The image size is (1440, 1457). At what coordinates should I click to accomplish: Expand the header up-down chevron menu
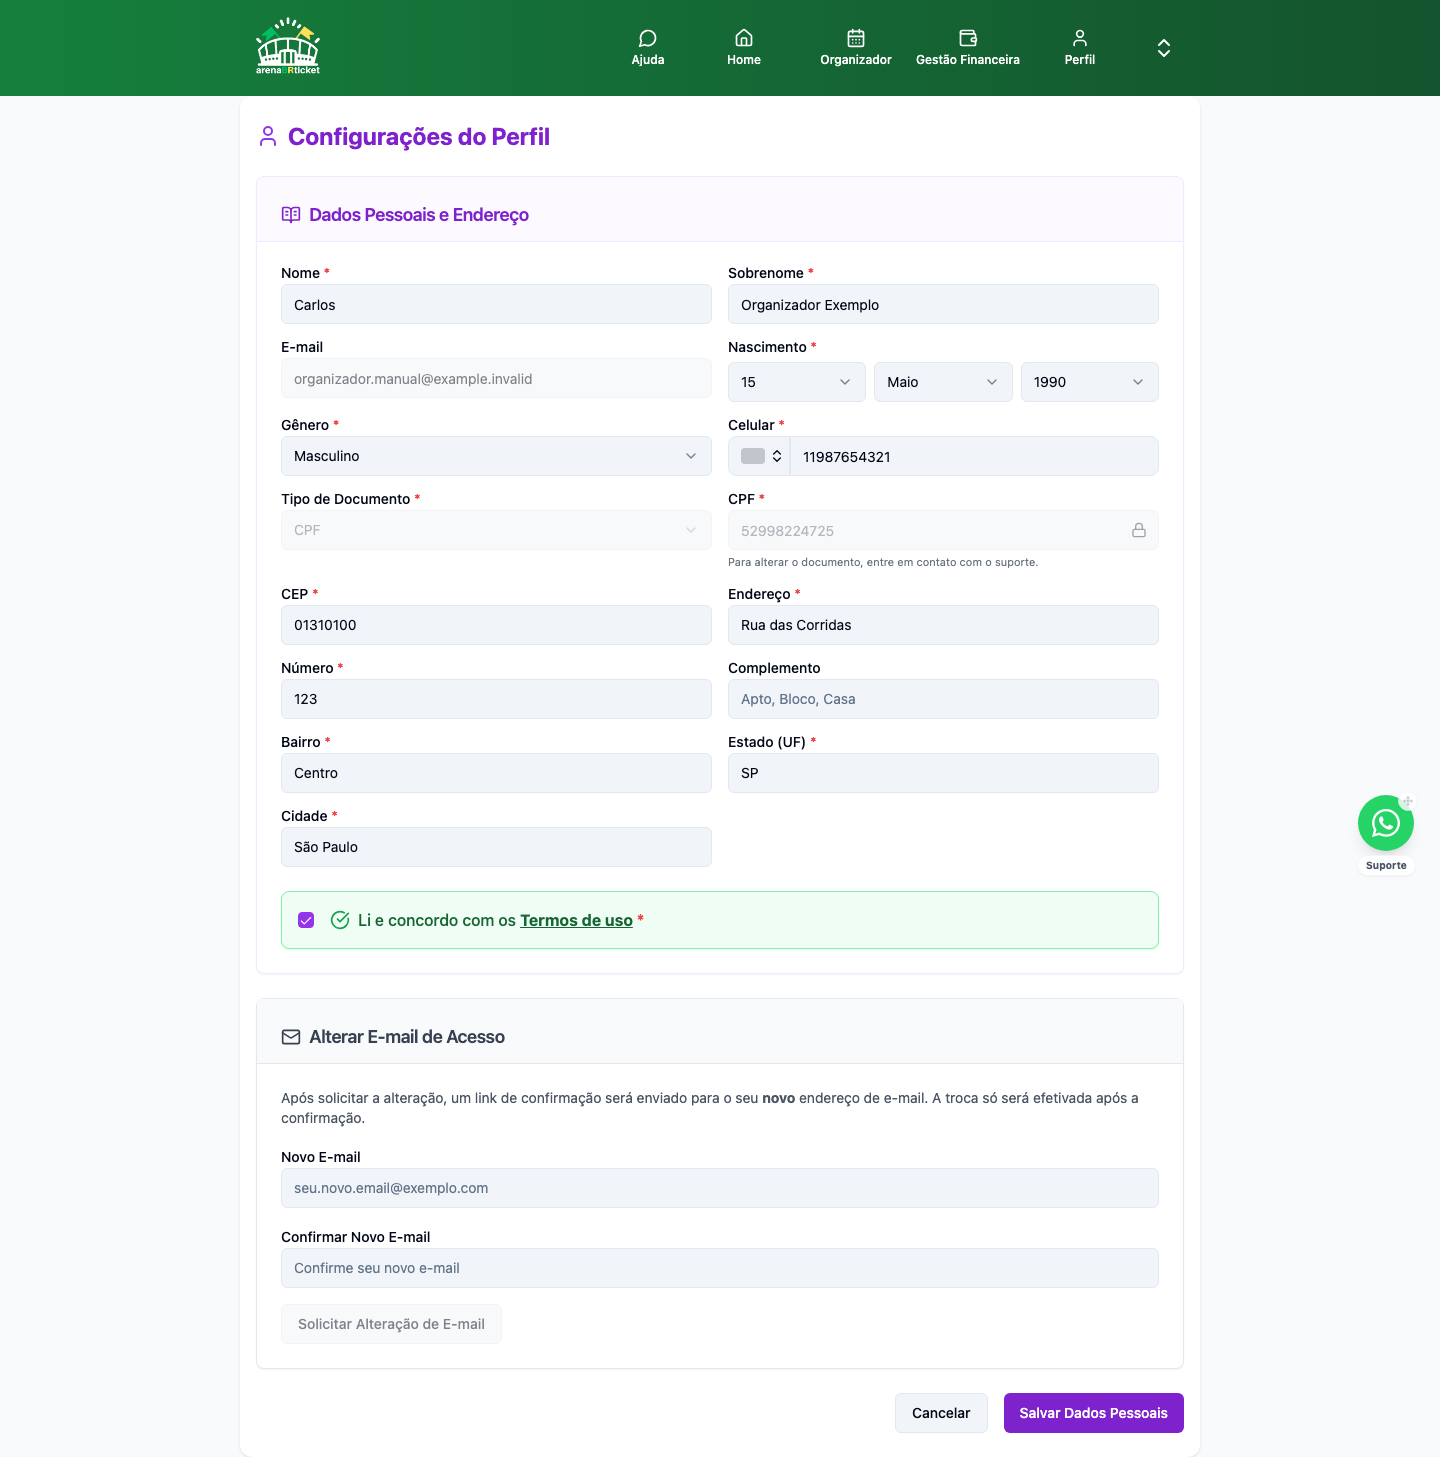pos(1164,48)
